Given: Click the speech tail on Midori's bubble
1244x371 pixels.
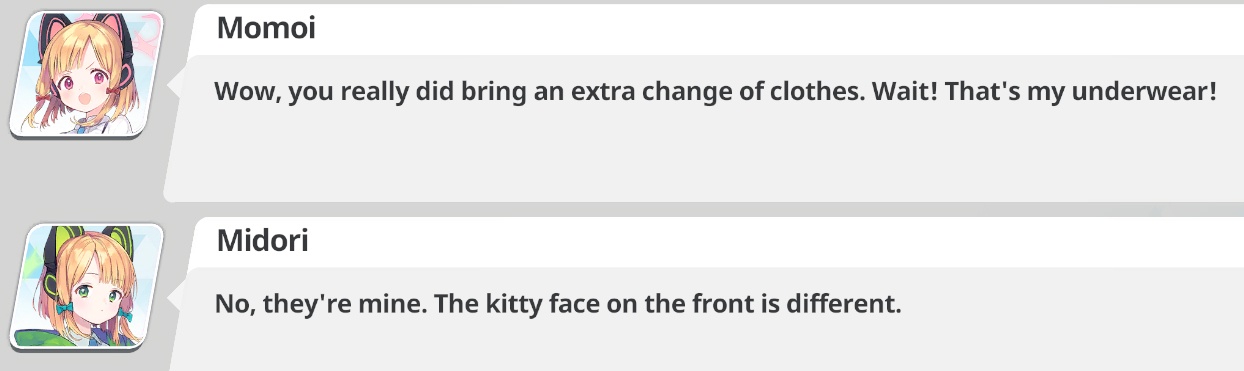Looking at the screenshot, I should tap(174, 298).
